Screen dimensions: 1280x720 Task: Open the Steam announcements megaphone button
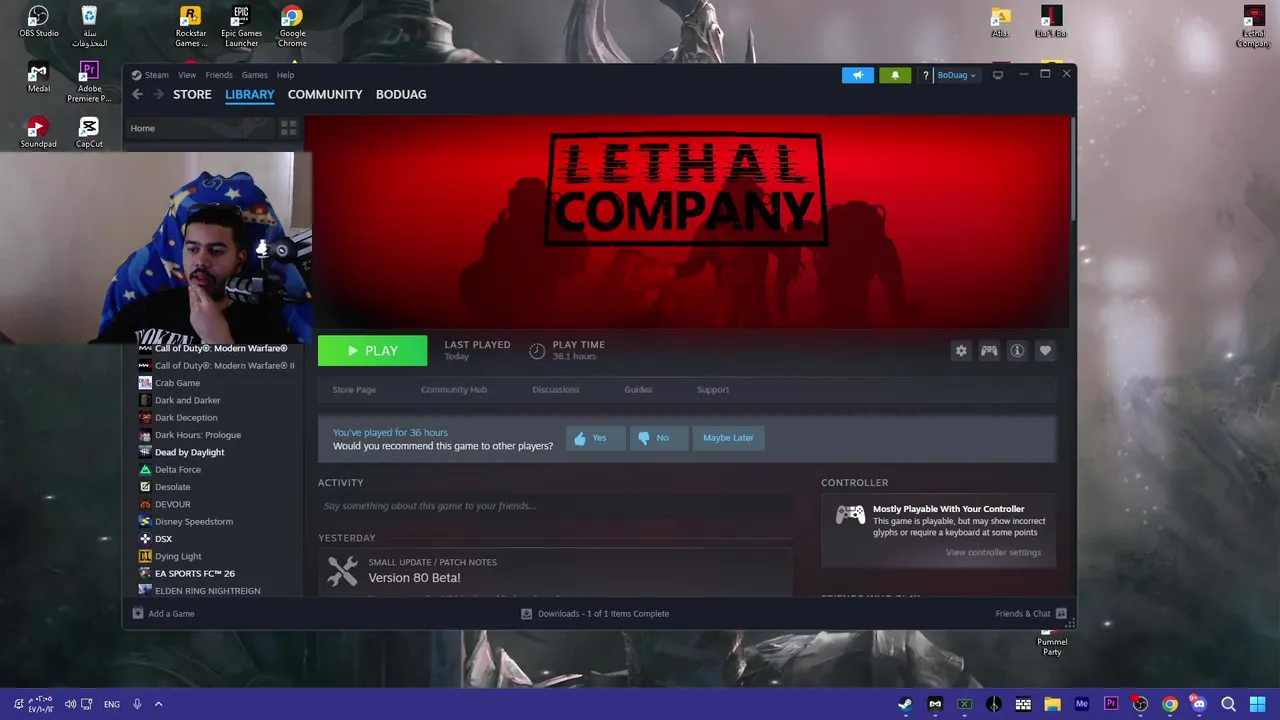coord(857,75)
